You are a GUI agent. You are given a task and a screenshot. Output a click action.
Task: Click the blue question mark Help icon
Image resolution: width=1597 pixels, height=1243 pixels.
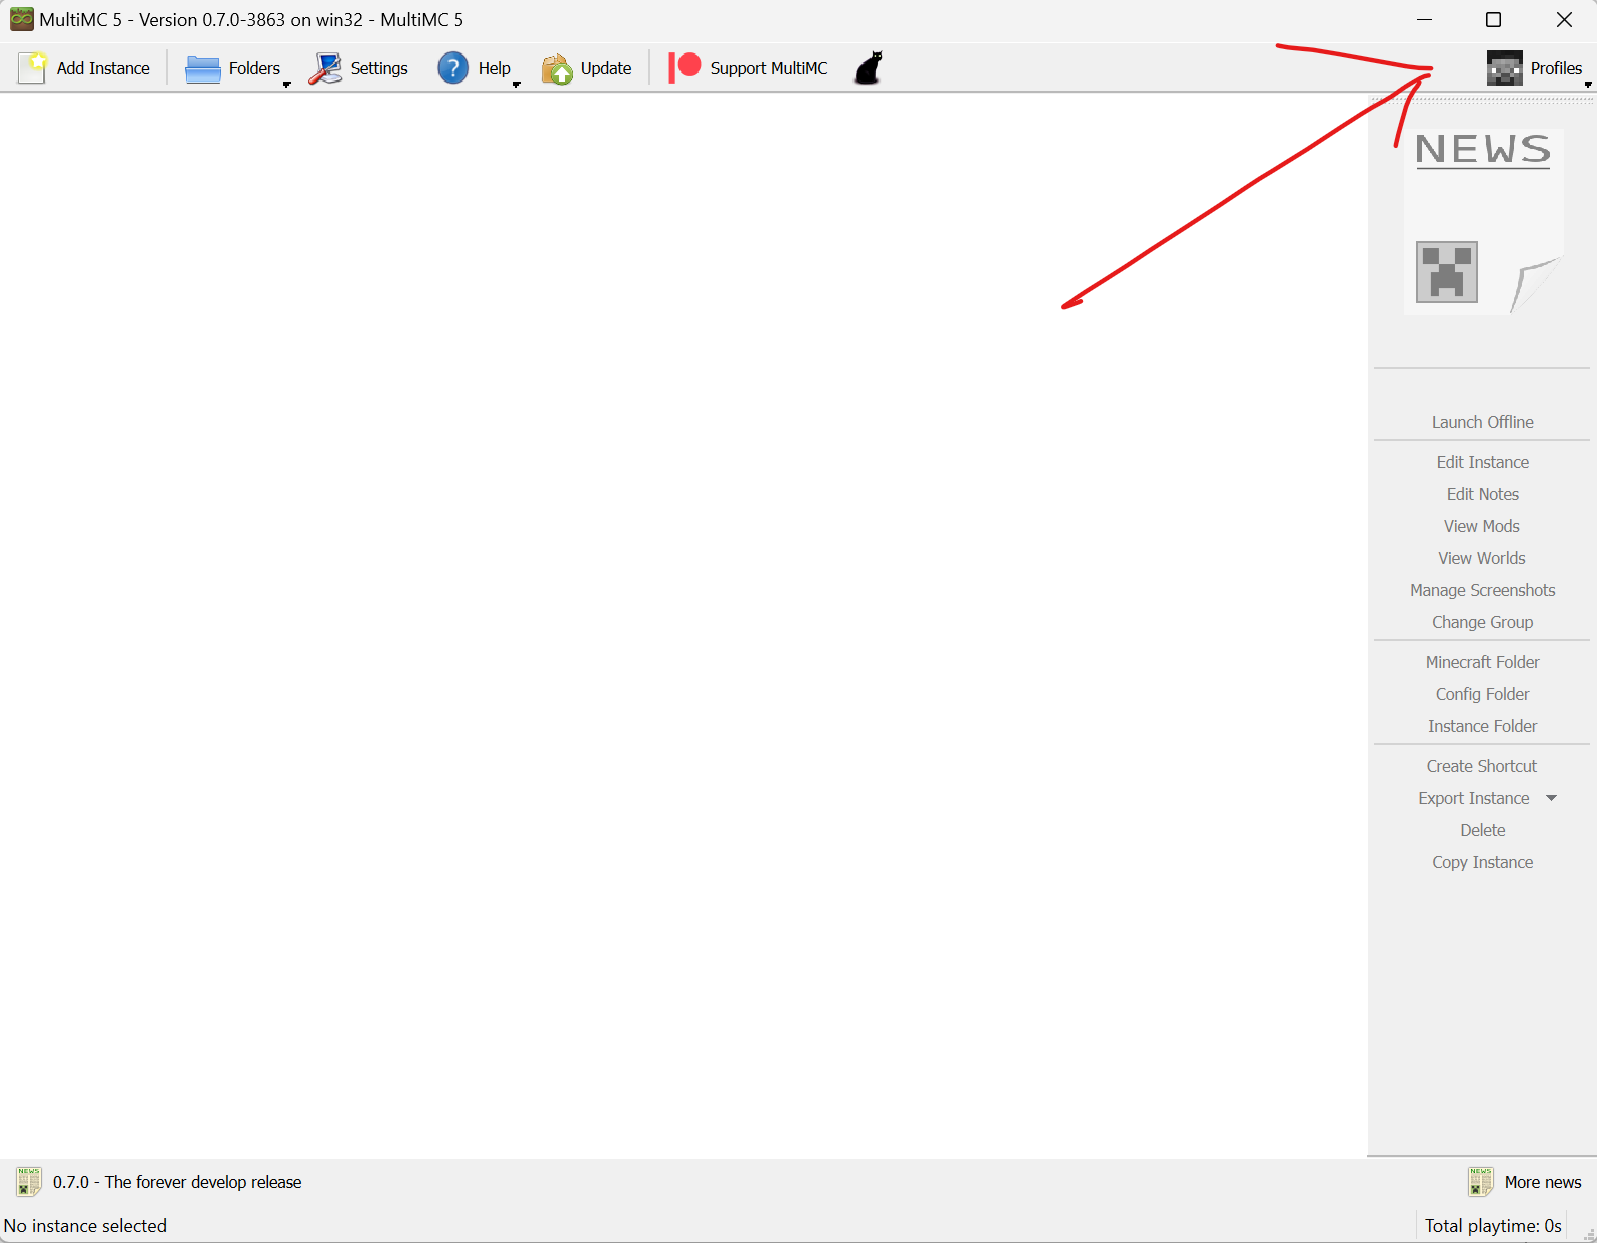(453, 68)
